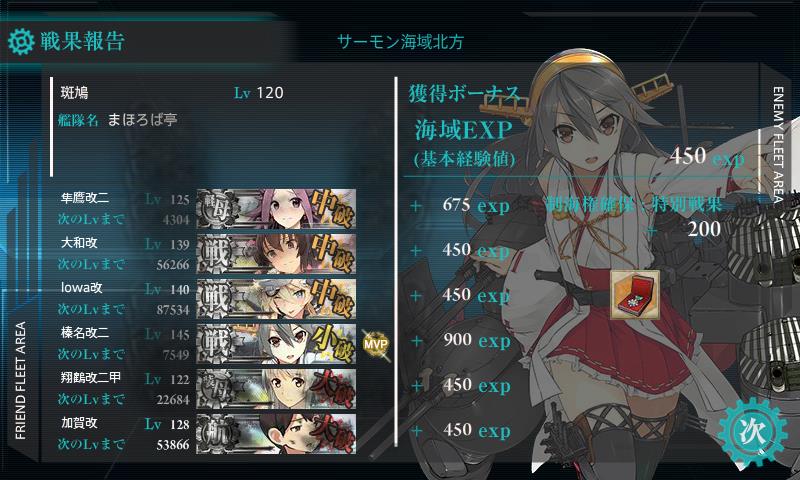Click the 小破 damage stamp on 榛名改二

(x=333, y=344)
